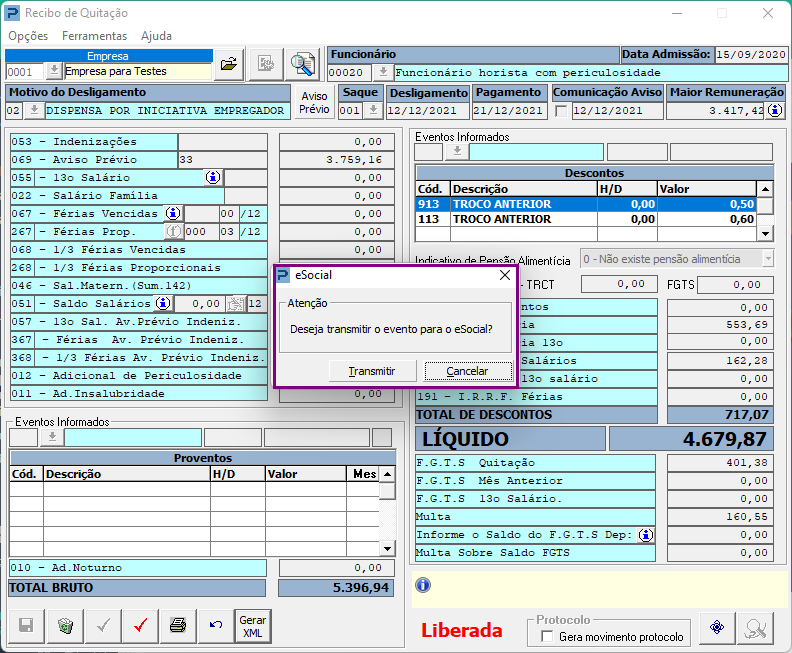
Task: Click the magnifier document preview icon
Action: [303, 64]
